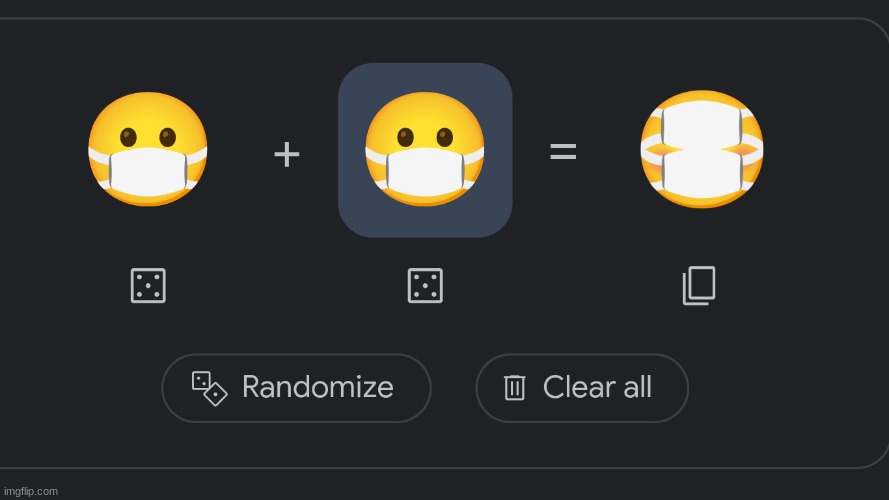Click the "Randomize" text label
889x500 pixels.
pyautogui.click(x=318, y=388)
